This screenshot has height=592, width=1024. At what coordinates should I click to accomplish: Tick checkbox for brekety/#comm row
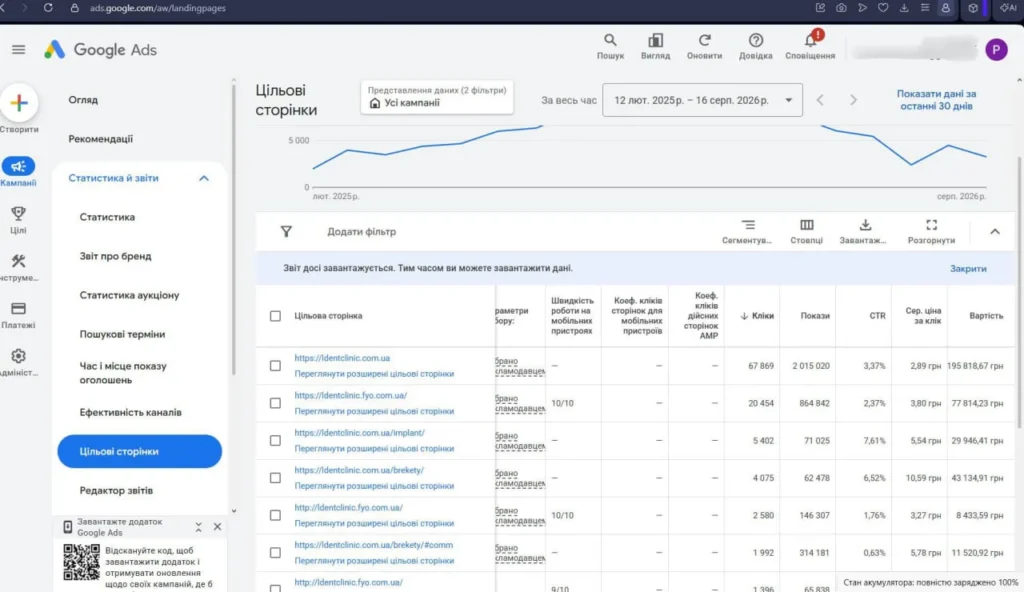tap(276, 553)
